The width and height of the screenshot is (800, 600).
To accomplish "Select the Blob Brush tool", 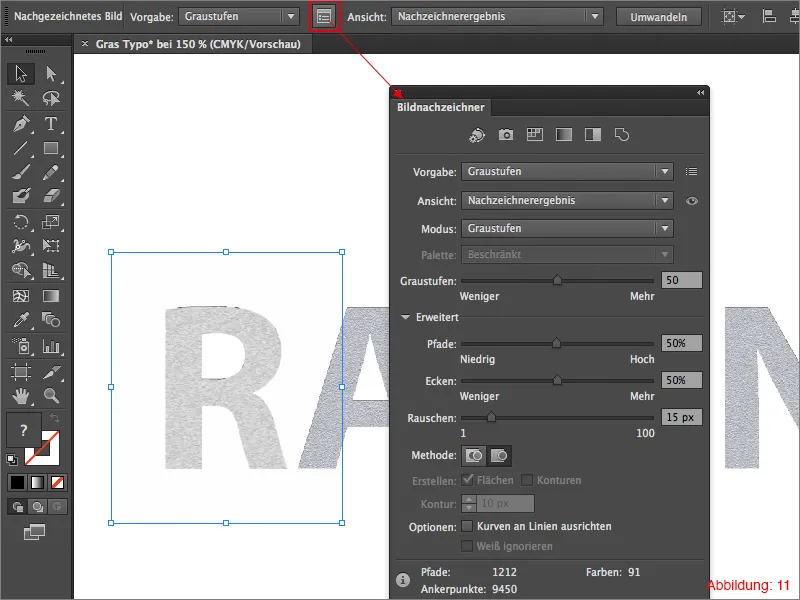I will 21,196.
